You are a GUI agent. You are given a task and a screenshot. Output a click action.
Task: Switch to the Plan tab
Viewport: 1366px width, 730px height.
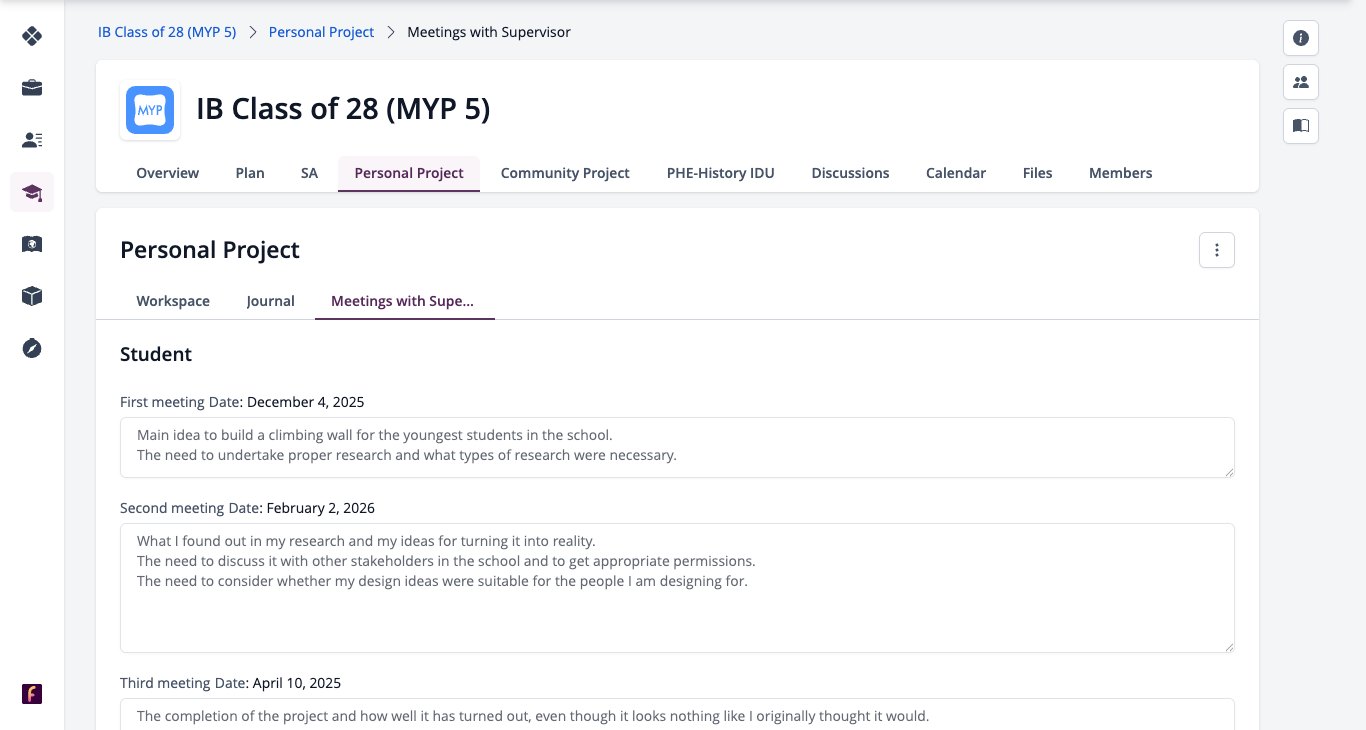tap(250, 173)
